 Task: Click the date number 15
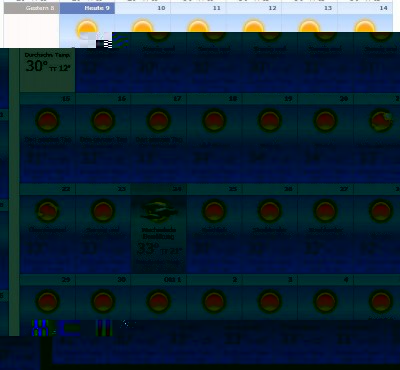click(66, 99)
